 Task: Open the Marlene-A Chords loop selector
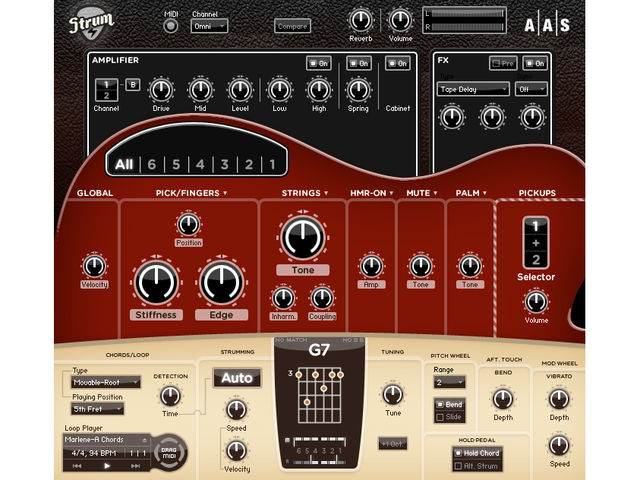click(x=106, y=440)
